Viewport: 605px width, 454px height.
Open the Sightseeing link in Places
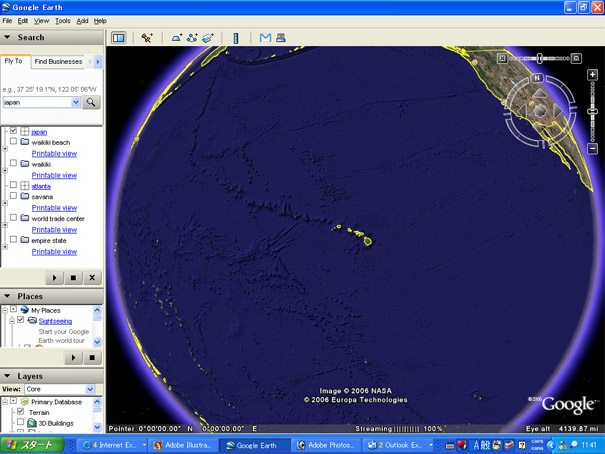pyautogui.click(x=55, y=321)
